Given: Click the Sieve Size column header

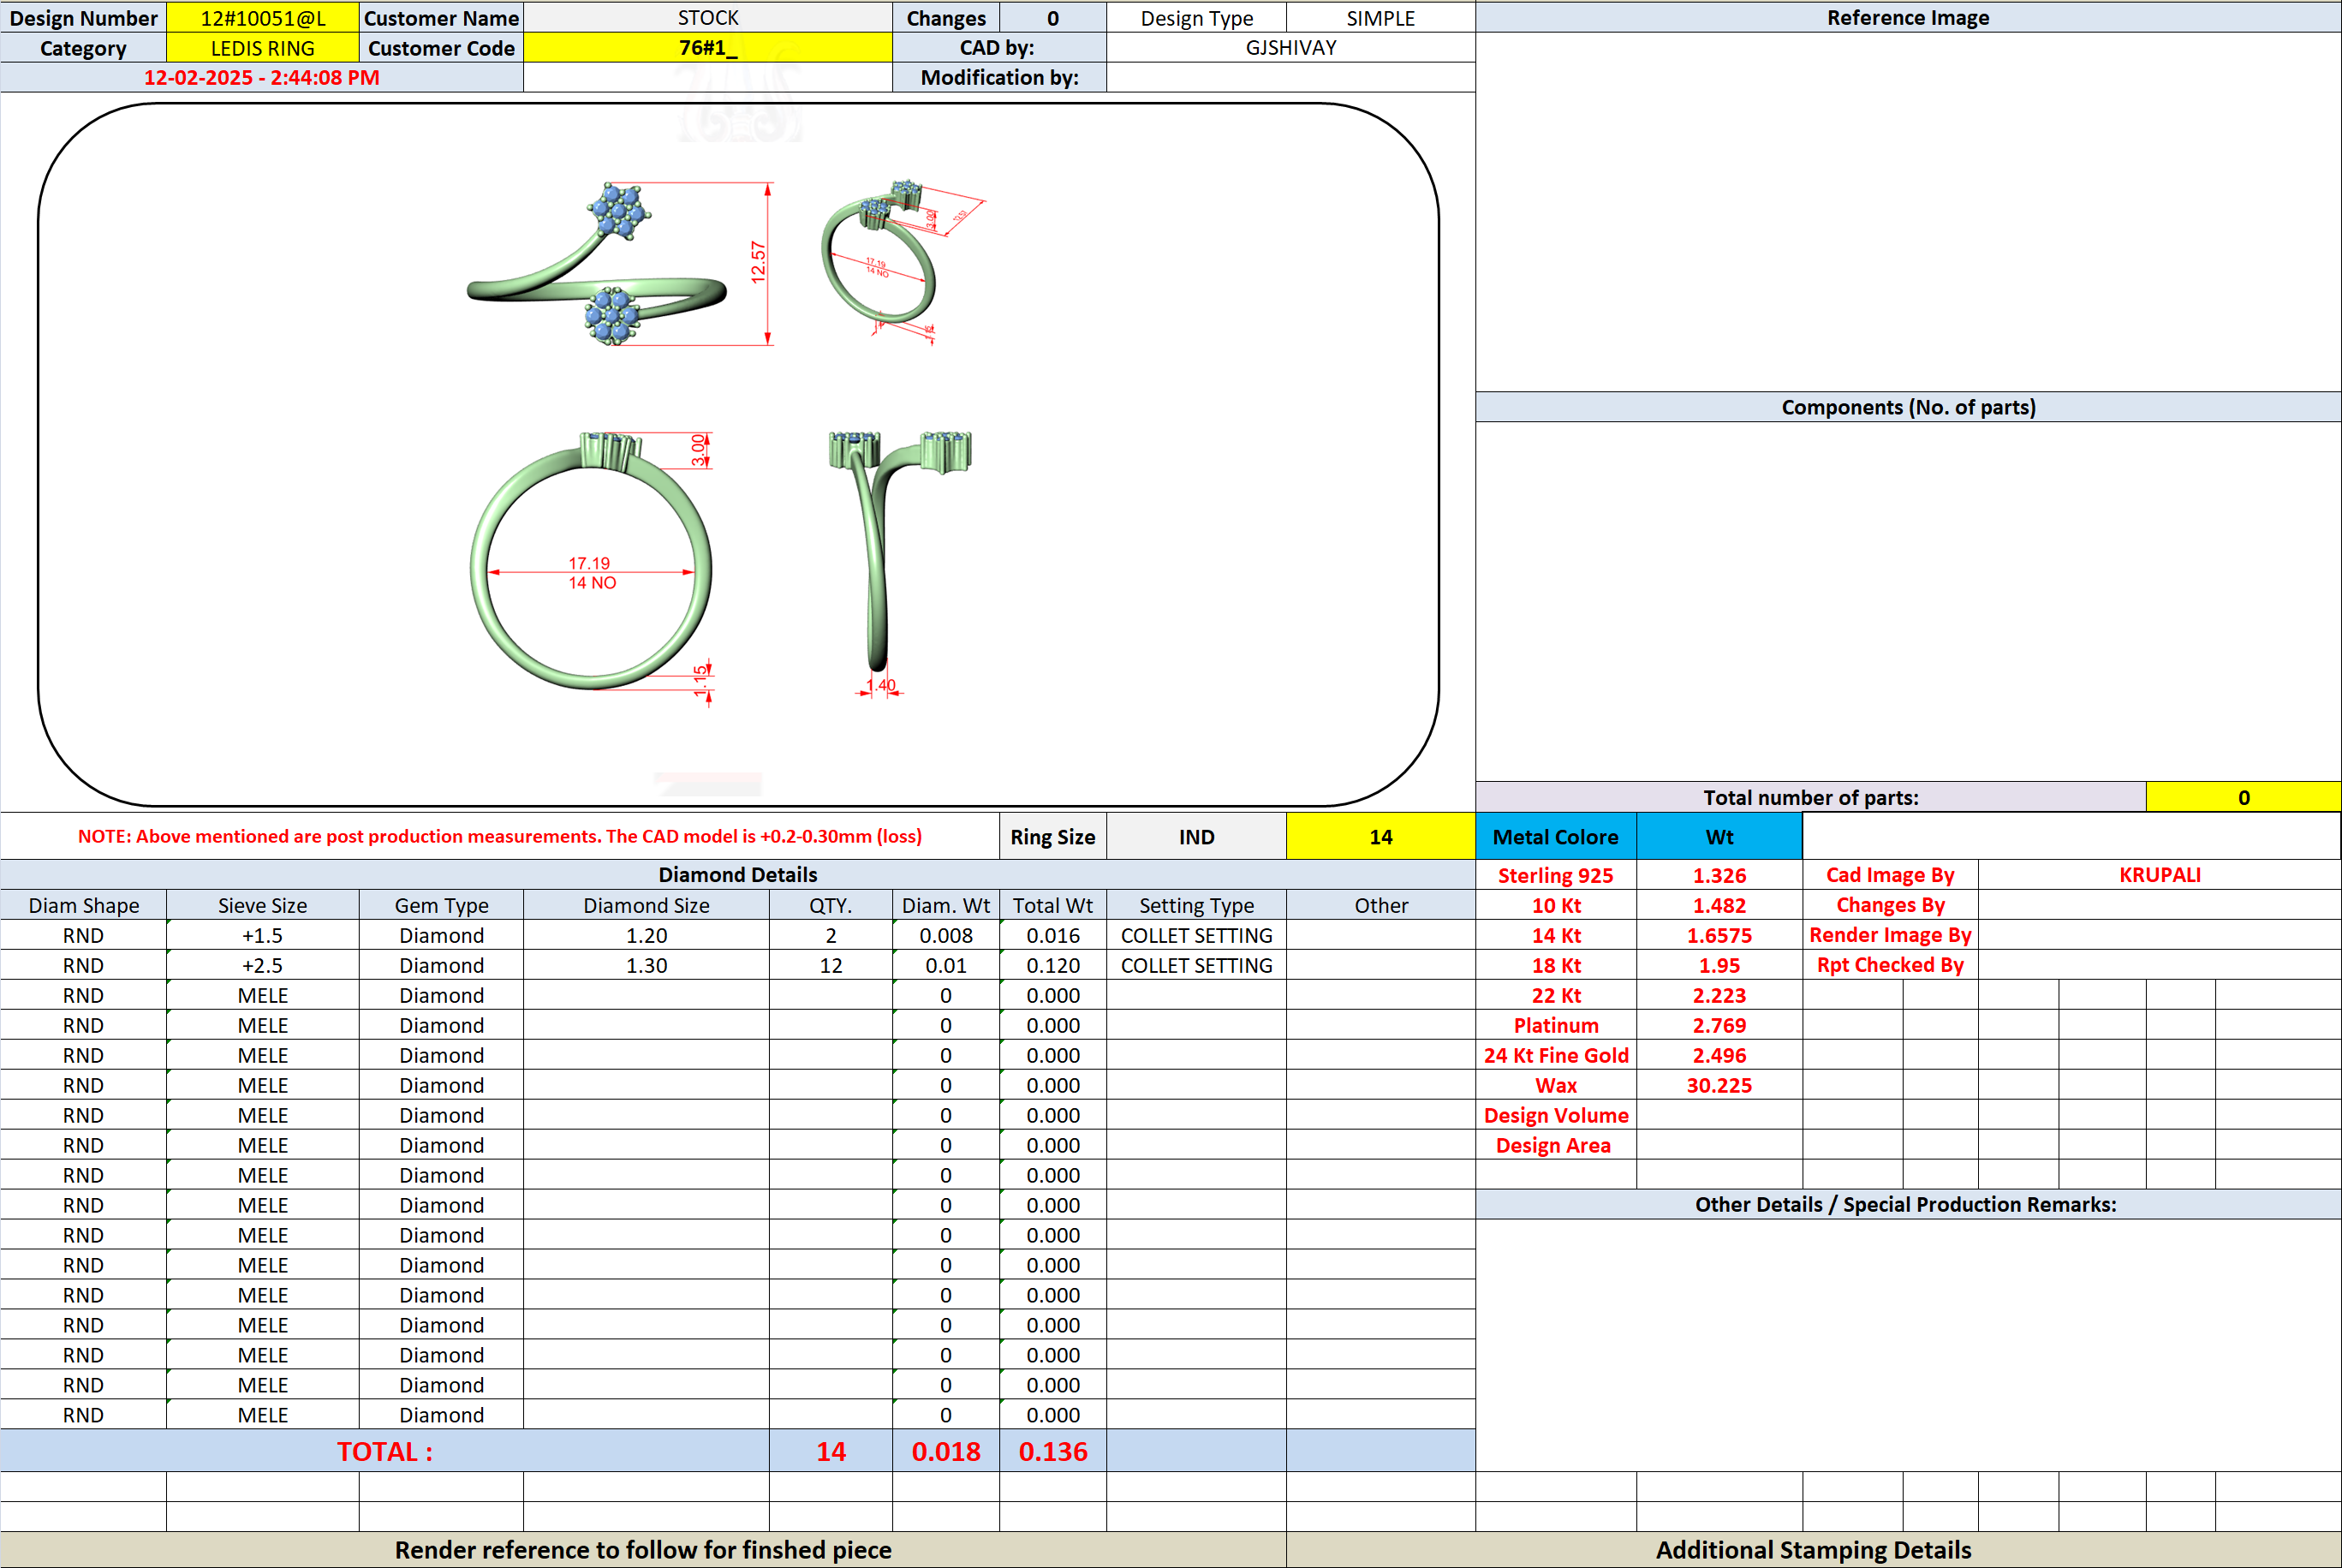Looking at the screenshot, I should [262, 905].
